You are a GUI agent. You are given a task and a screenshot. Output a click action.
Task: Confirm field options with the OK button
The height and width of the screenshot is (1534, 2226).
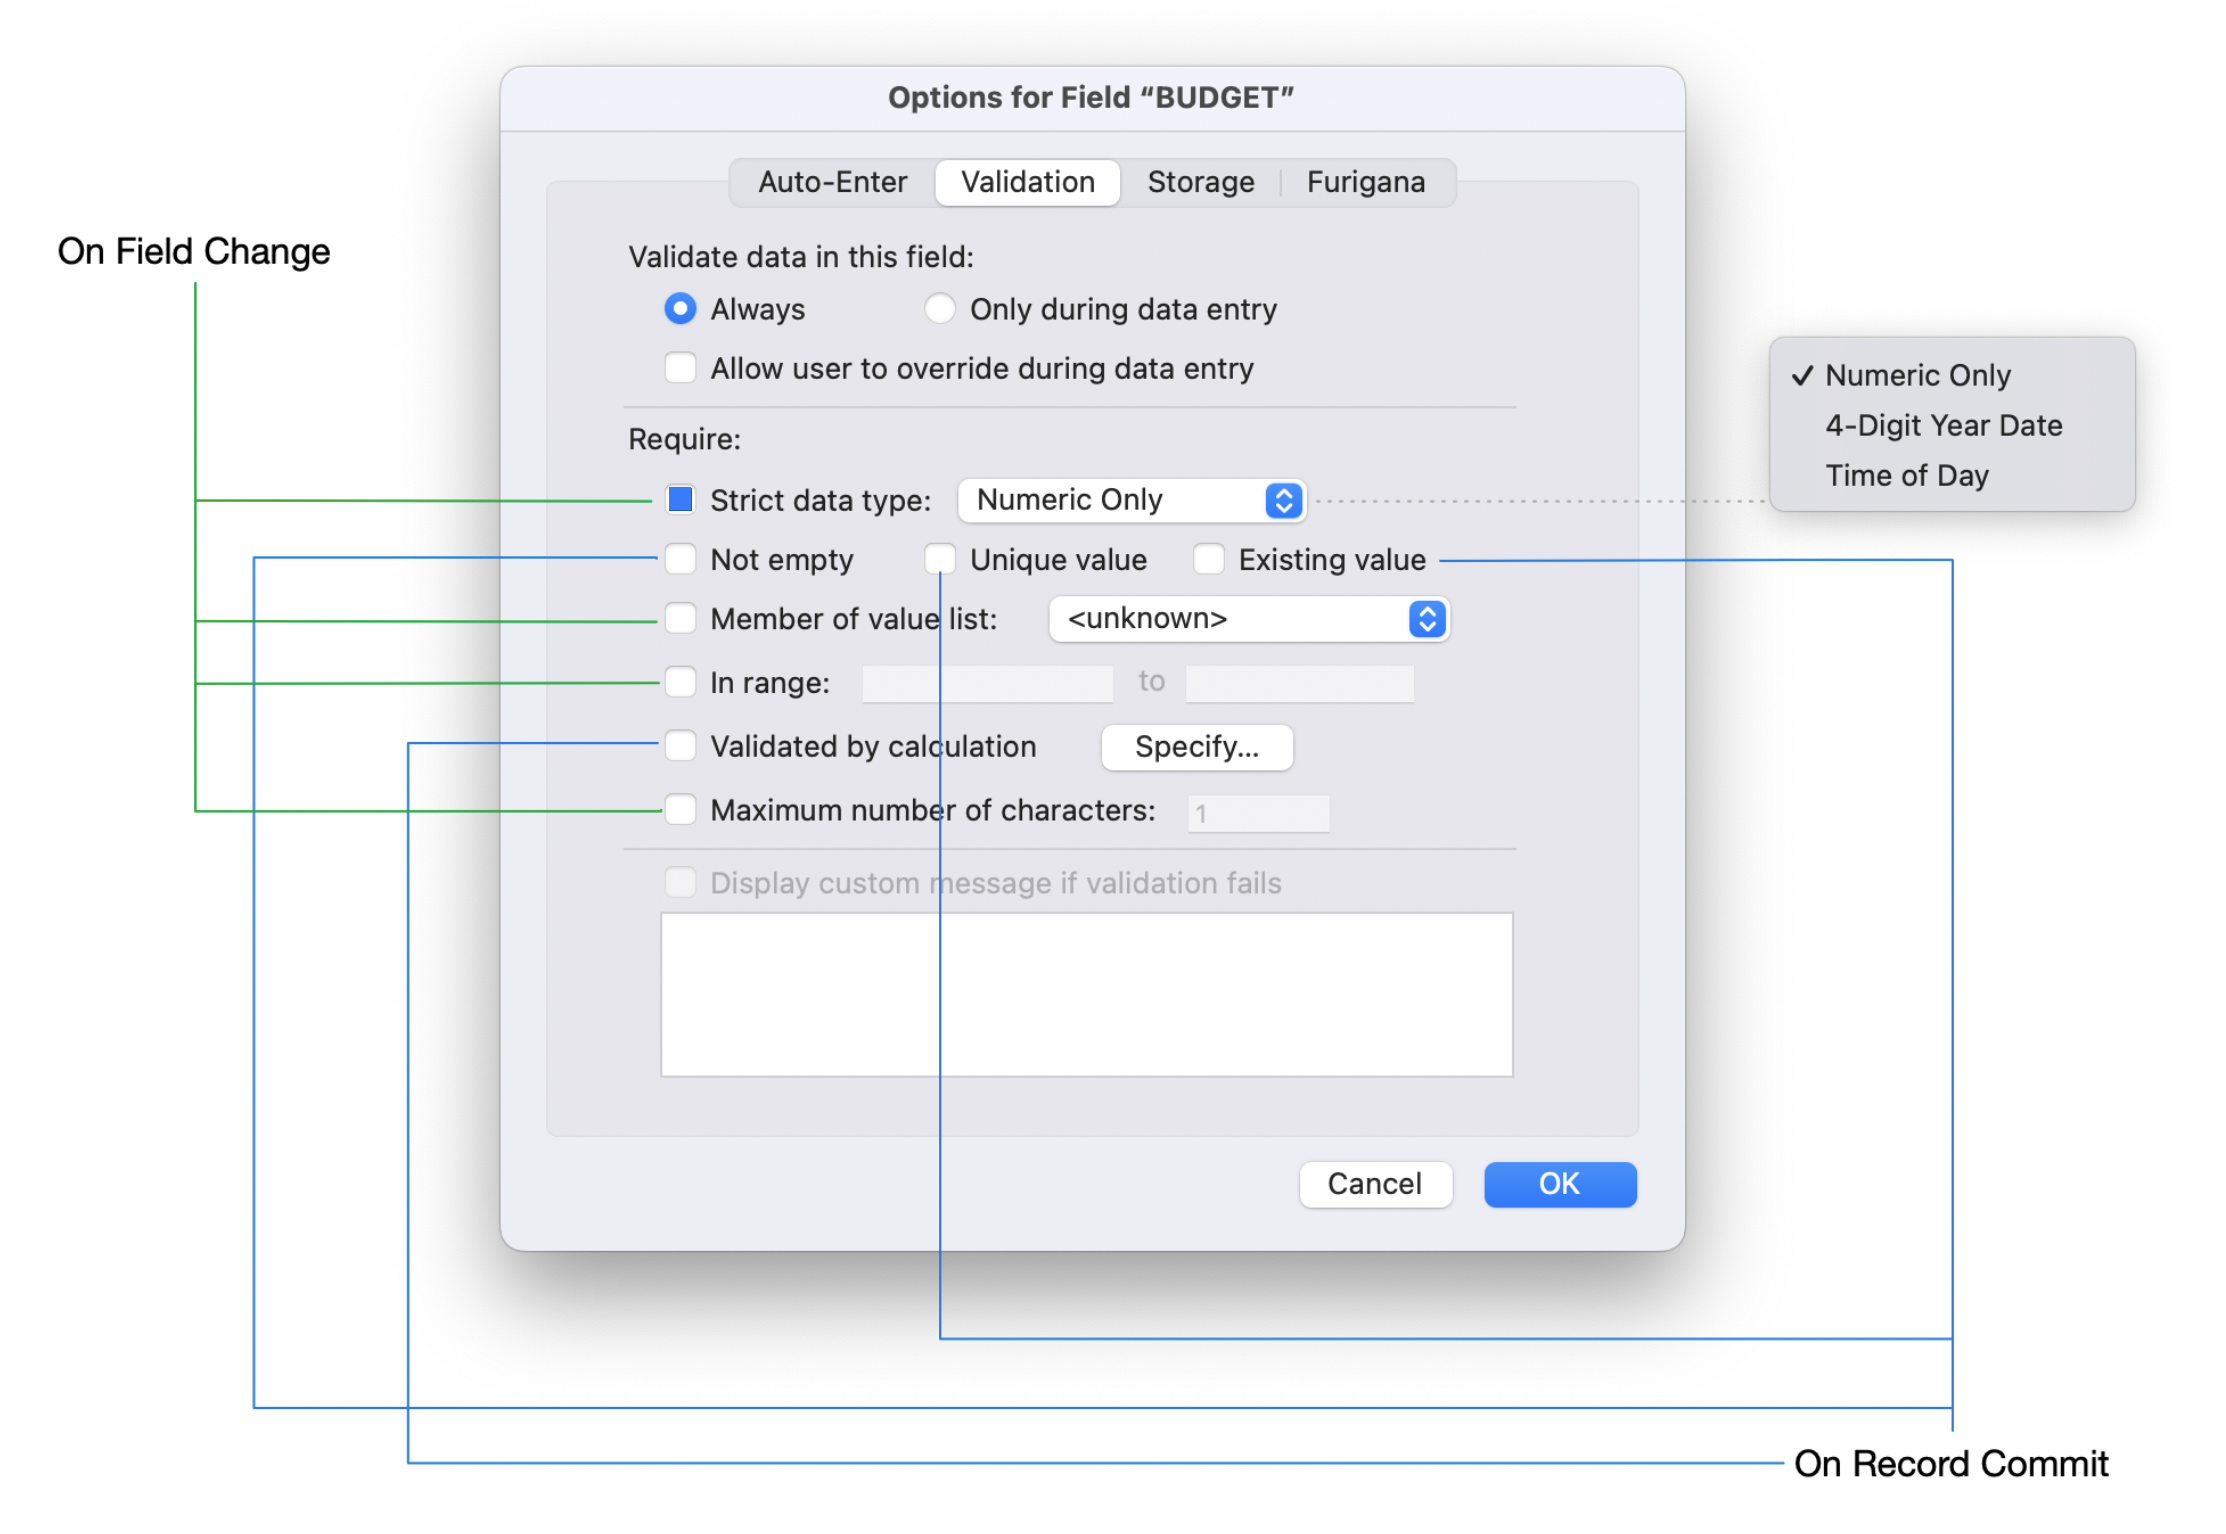(1559, 1183)
